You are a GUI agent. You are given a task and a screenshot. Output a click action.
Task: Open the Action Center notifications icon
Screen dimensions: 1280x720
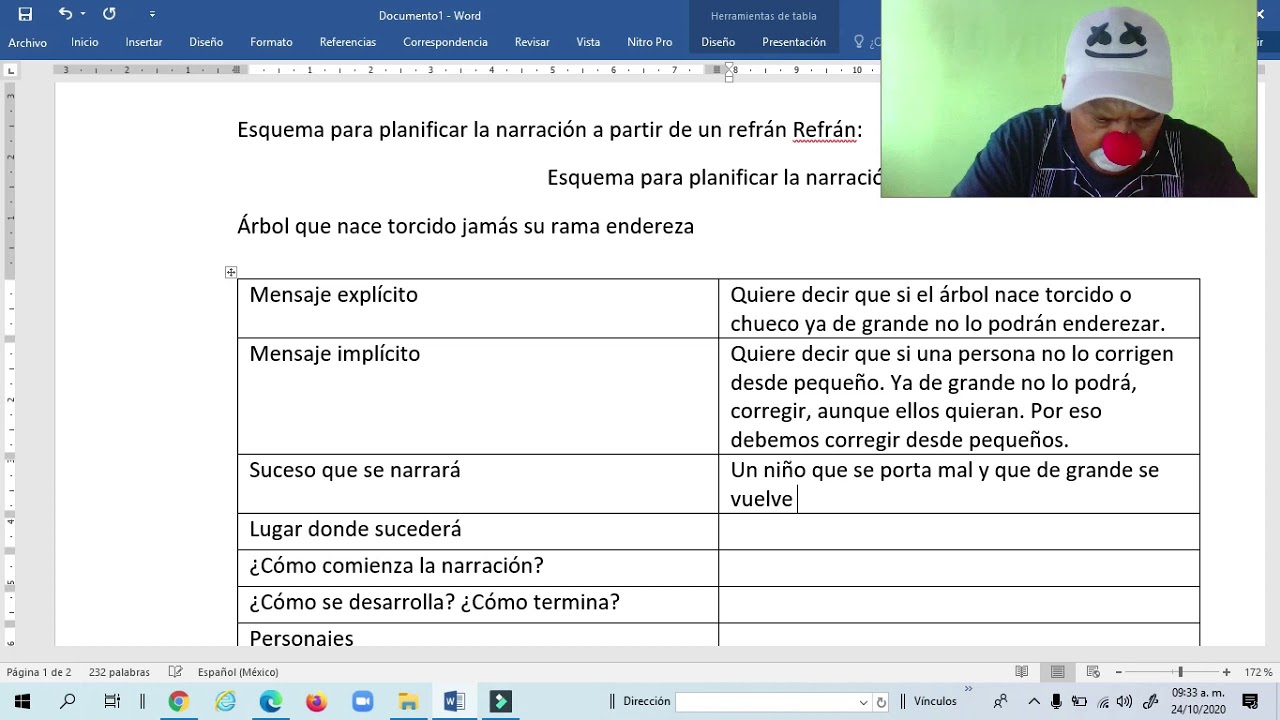tap(1250, 702)
